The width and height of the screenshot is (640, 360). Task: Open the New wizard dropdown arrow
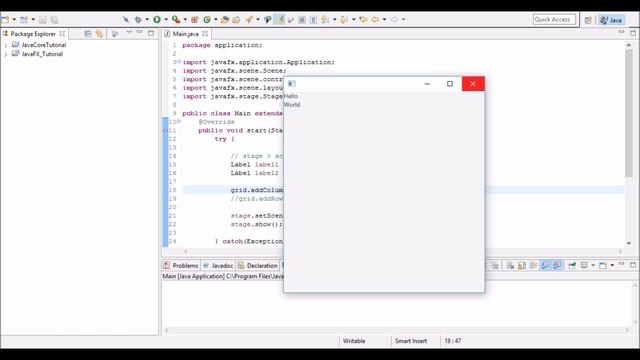14,19
